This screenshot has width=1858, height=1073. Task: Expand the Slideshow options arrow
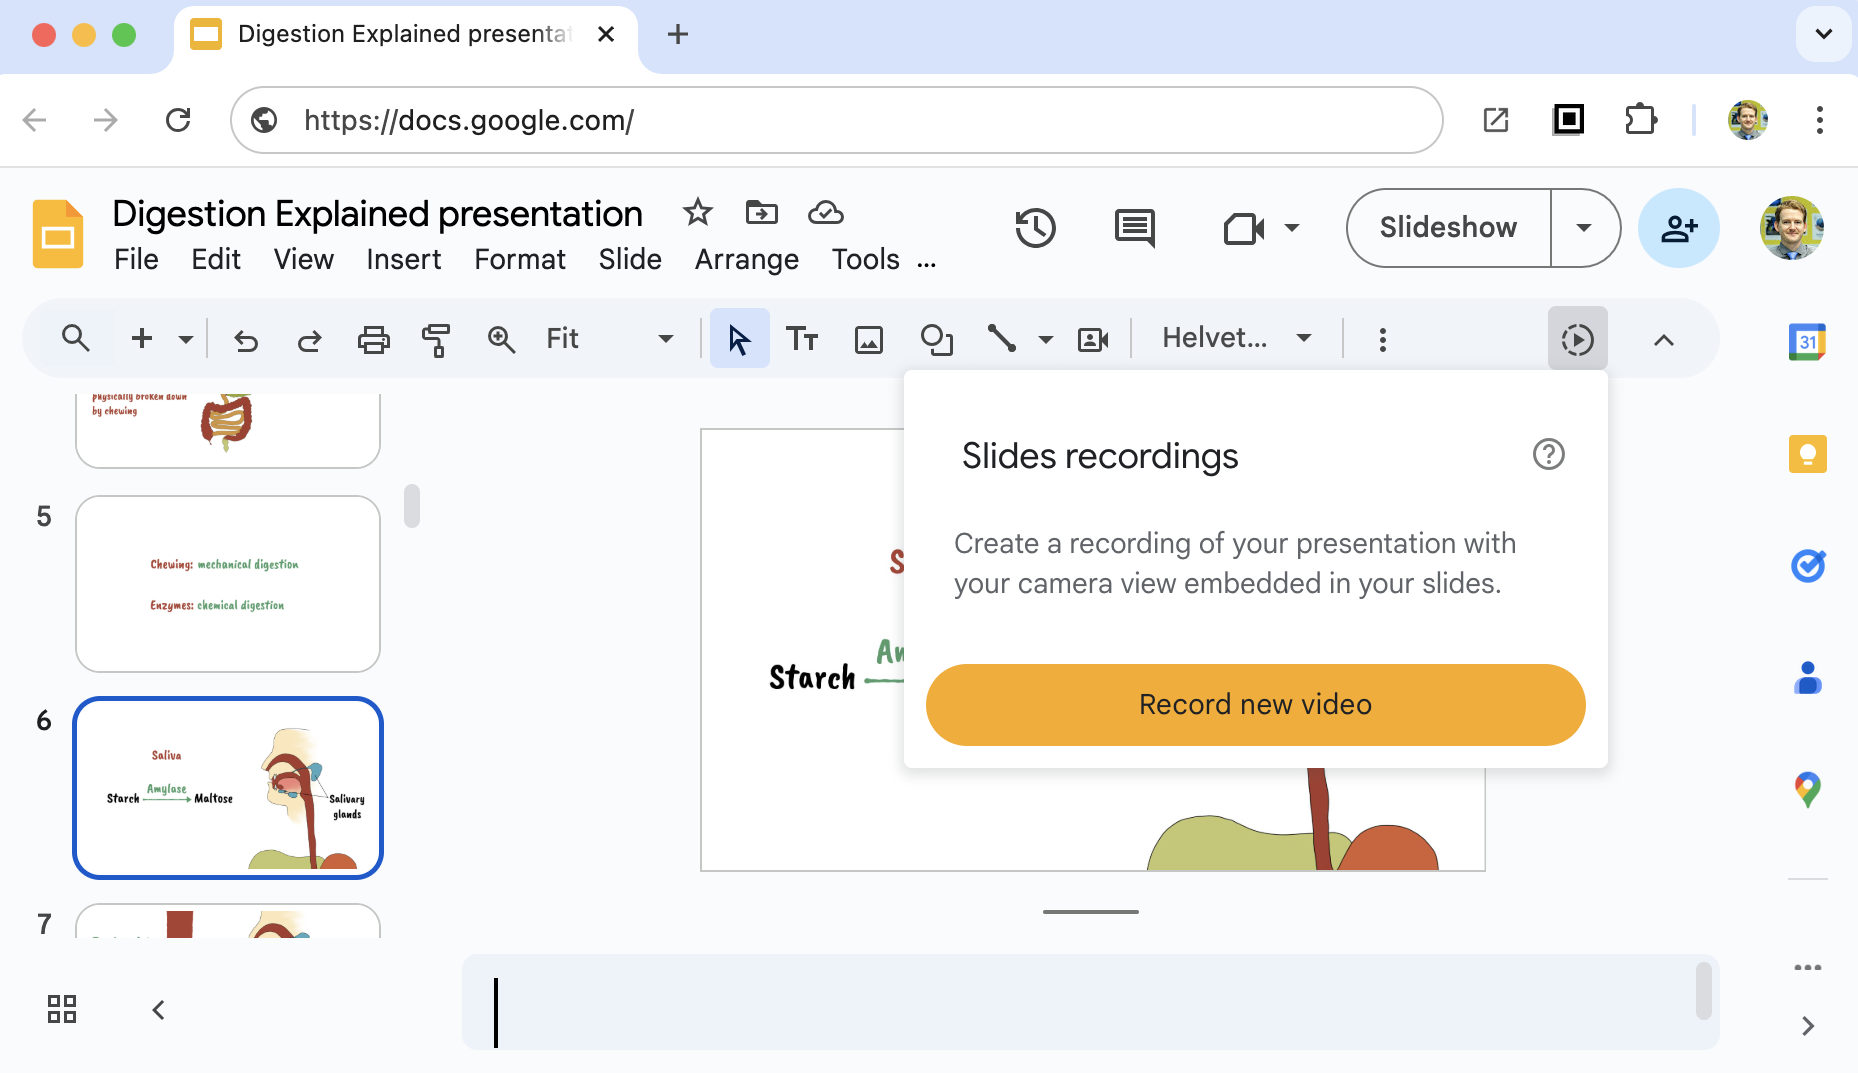pyautogui.click(x=1585, y=228)
